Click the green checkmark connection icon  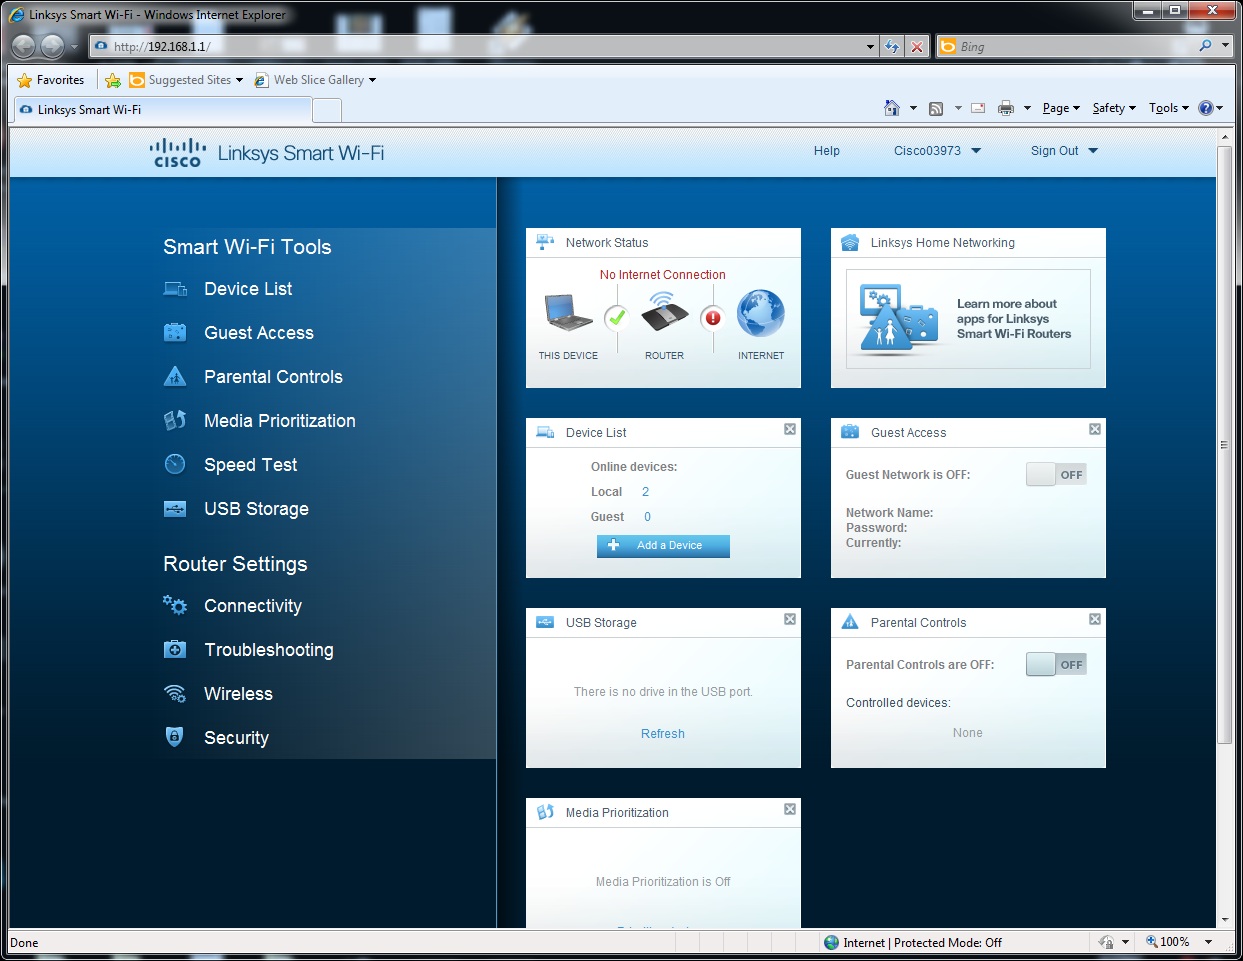(x=617, y=318)
